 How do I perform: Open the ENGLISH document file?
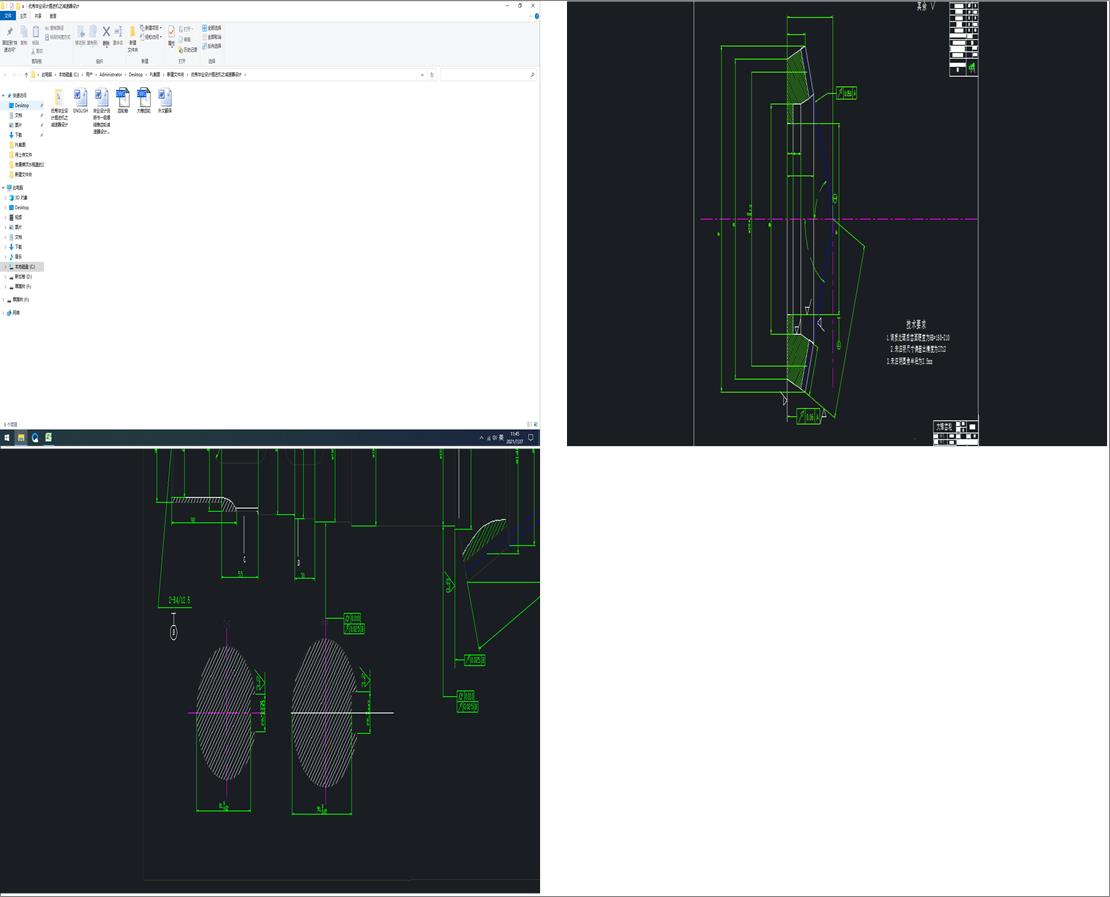point(80,98)
